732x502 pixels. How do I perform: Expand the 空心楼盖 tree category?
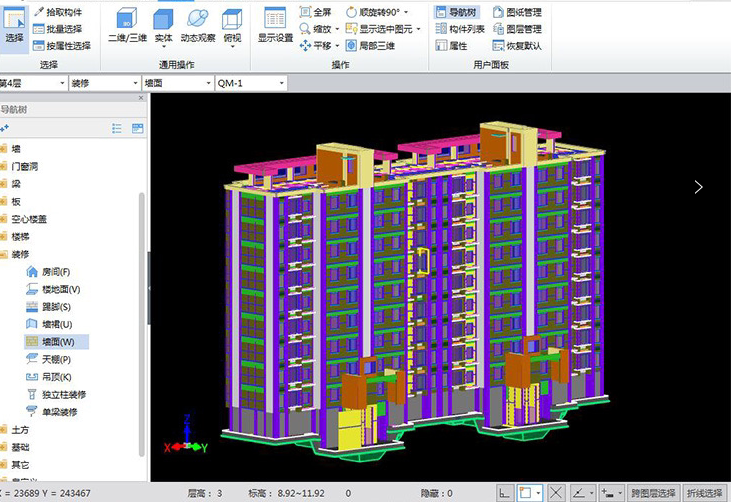(x=4, y=219)
